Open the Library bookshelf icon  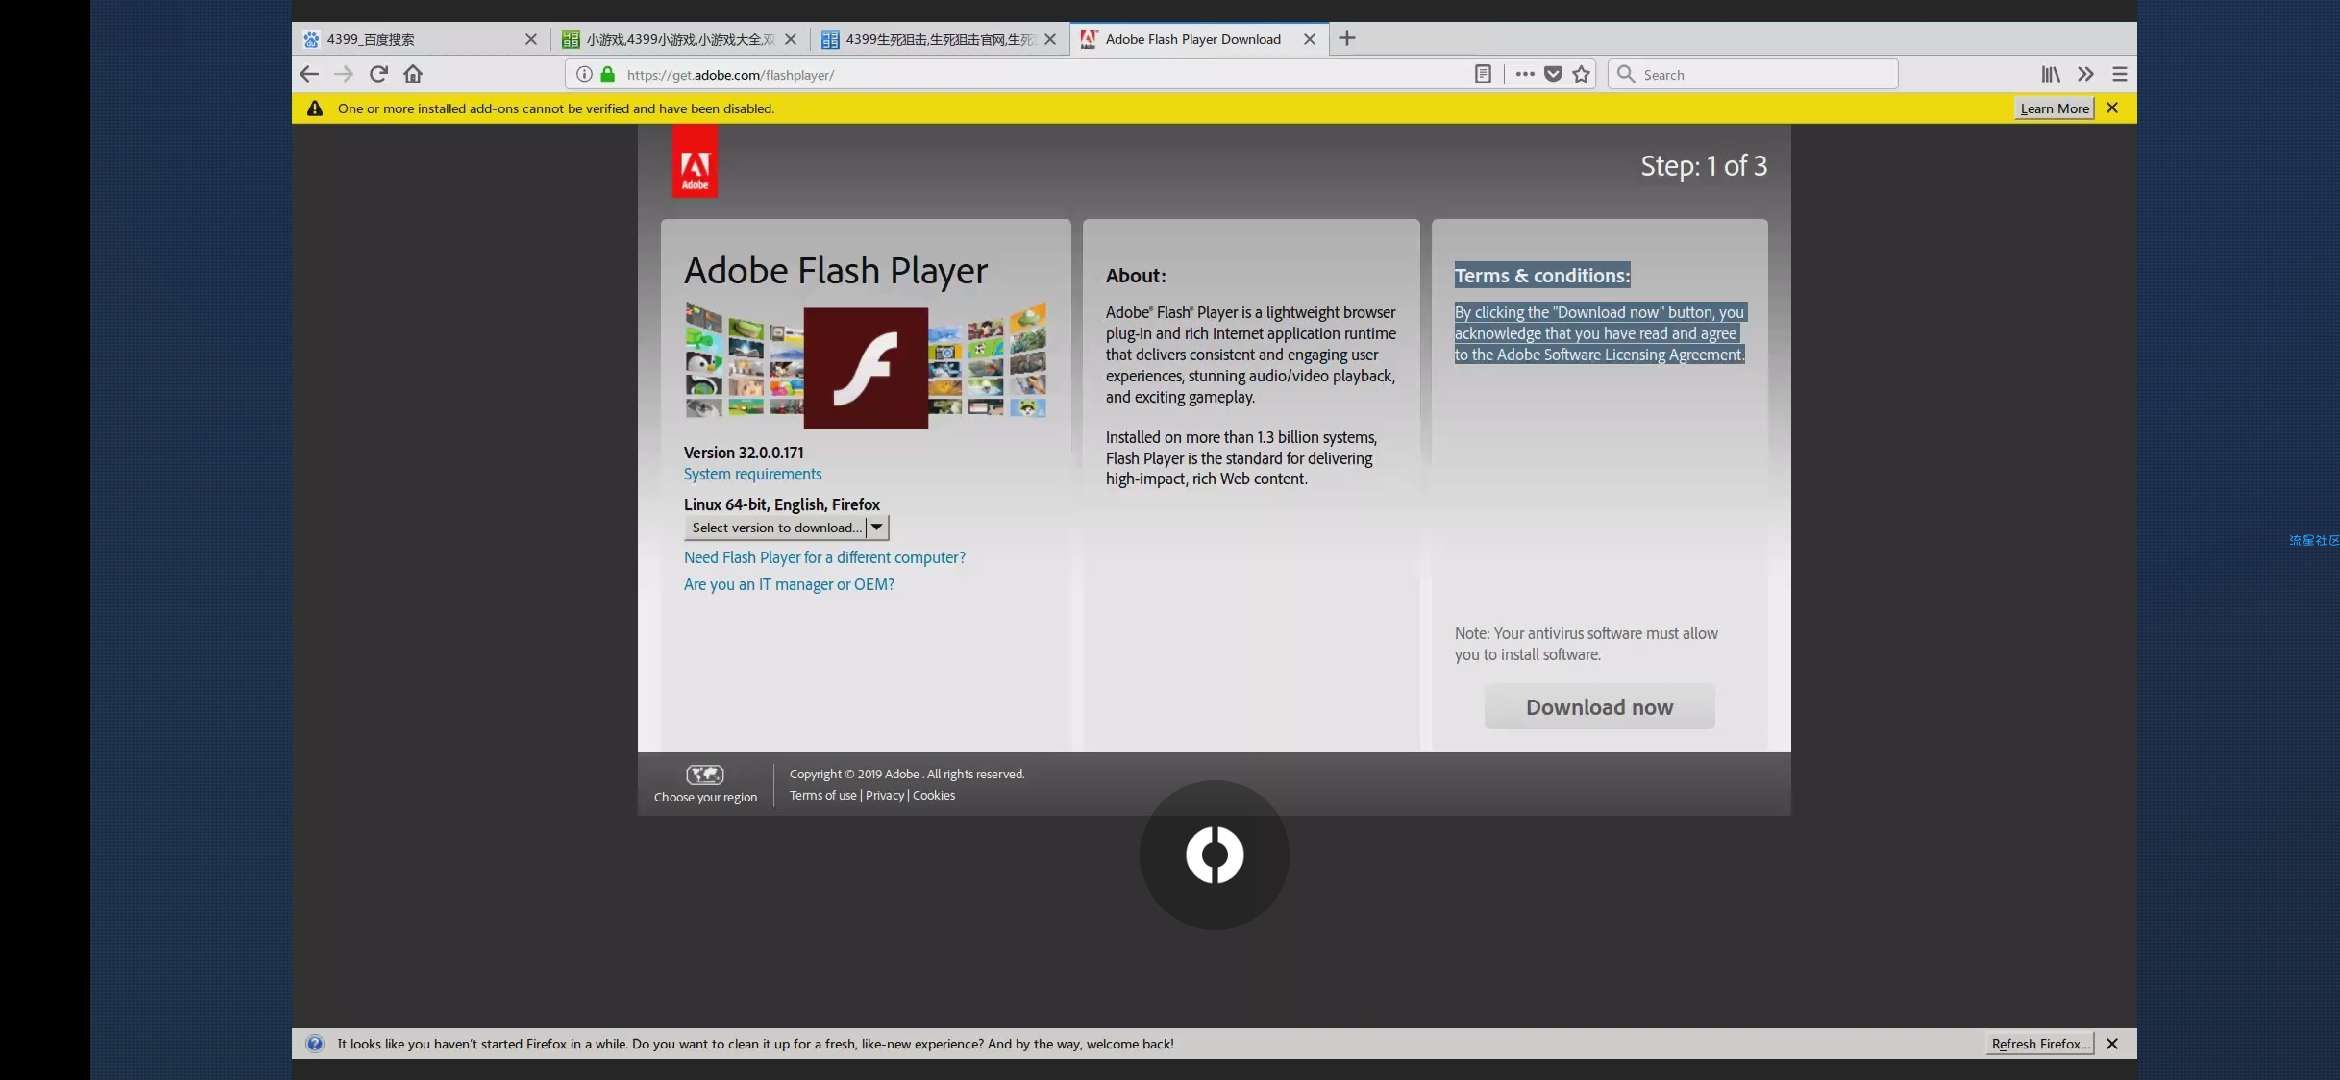point(2051,74)
